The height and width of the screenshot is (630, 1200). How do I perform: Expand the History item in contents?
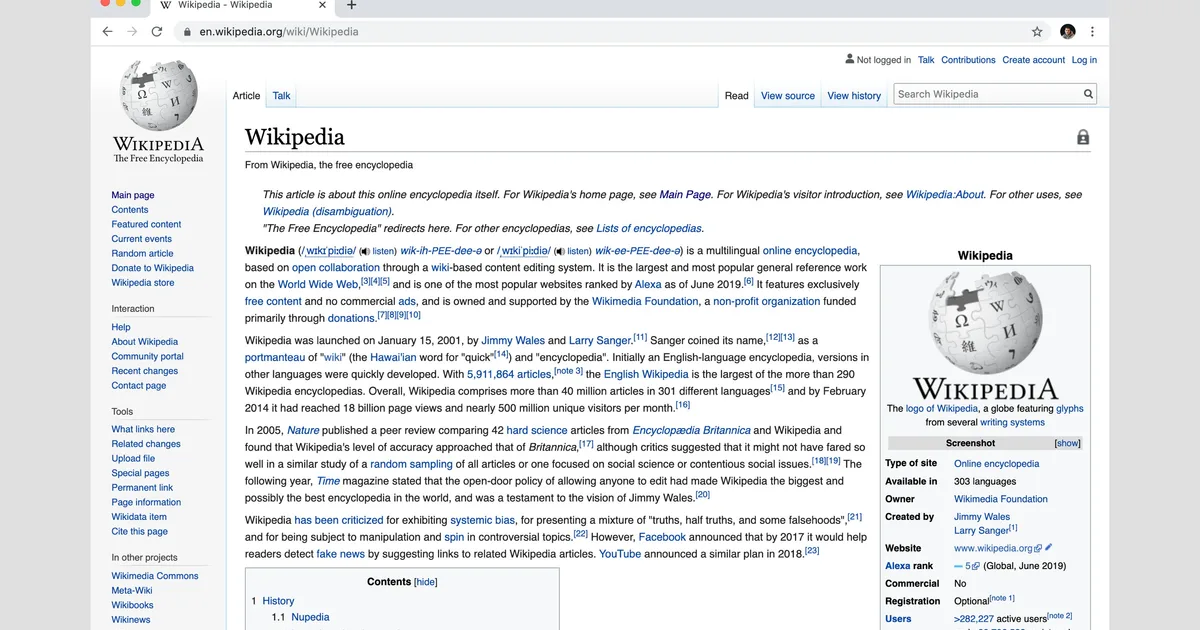pos(278,601)
